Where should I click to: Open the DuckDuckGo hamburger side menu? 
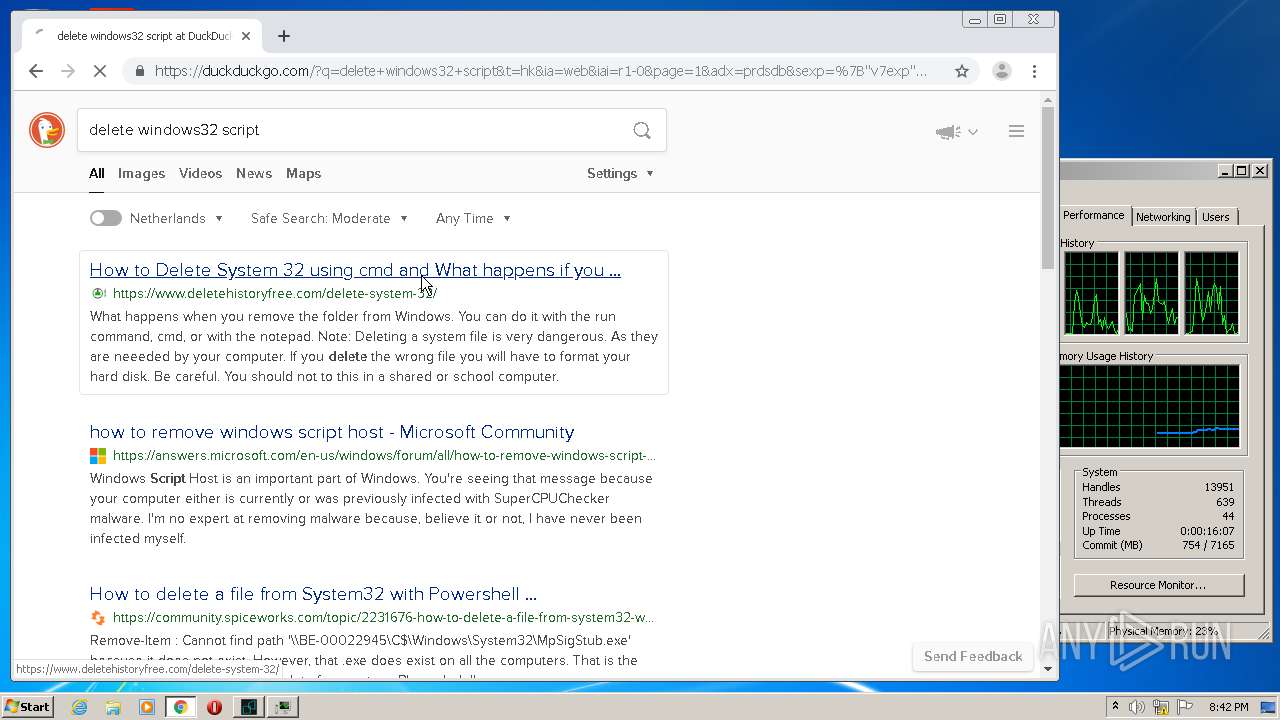(1016, 131)
